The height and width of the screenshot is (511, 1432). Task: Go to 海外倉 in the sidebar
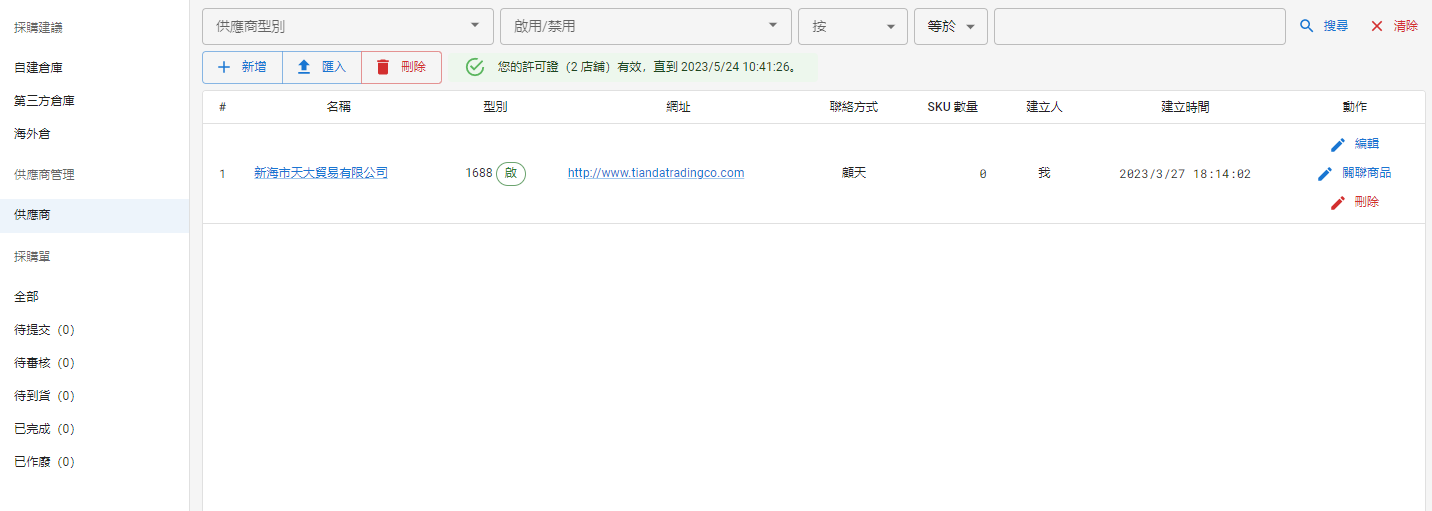(94, 134)
